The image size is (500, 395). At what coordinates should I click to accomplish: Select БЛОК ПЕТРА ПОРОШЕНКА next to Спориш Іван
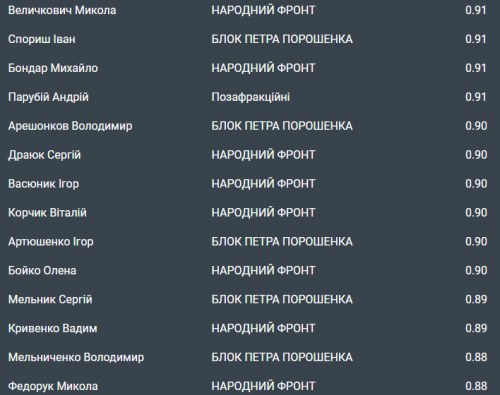coord(282,39)
